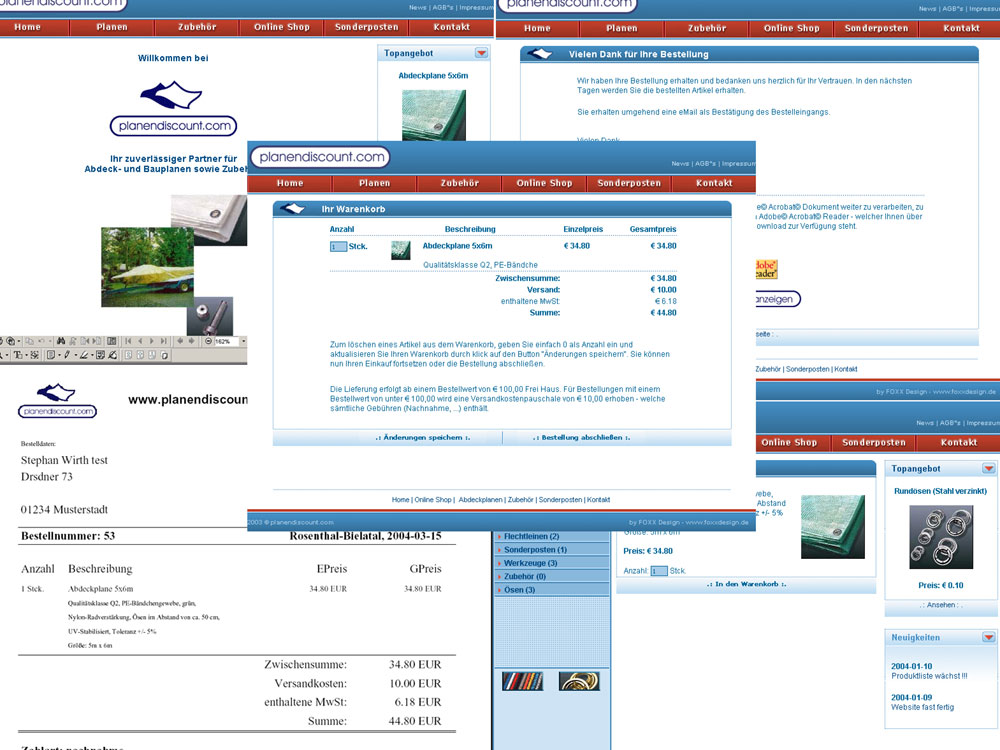Image resolution: width=1000 pixels, height=750 pixels.
Task: Click the form/stamp tool icon after highlighter
Action: [100, 355]
